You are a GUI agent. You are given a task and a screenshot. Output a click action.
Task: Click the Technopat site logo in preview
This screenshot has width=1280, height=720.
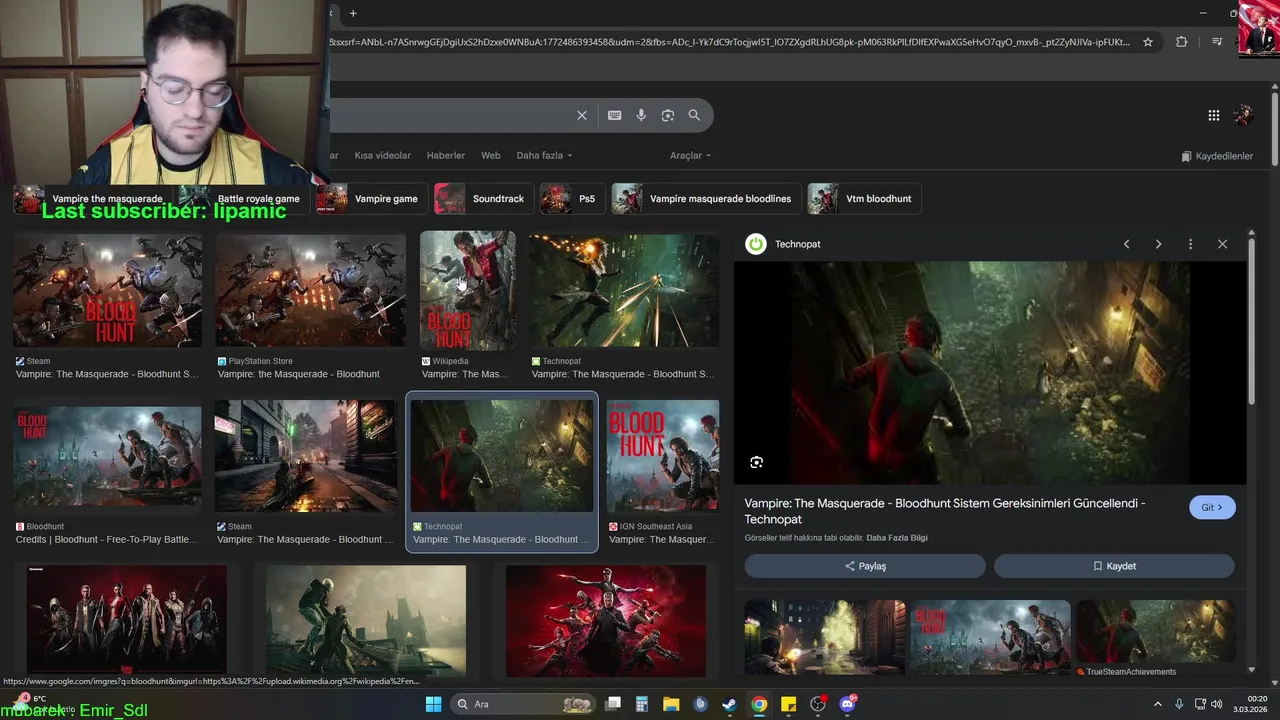coord(756,244)
